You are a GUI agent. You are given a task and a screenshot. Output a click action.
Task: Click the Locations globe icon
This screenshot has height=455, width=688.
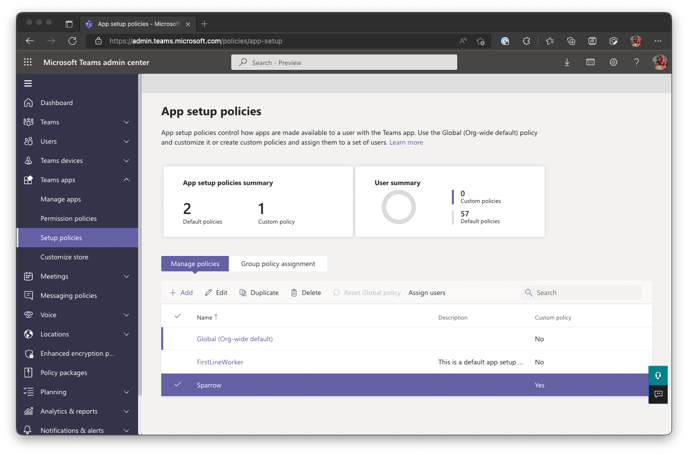pyautogui.click(x=29, y=334)
